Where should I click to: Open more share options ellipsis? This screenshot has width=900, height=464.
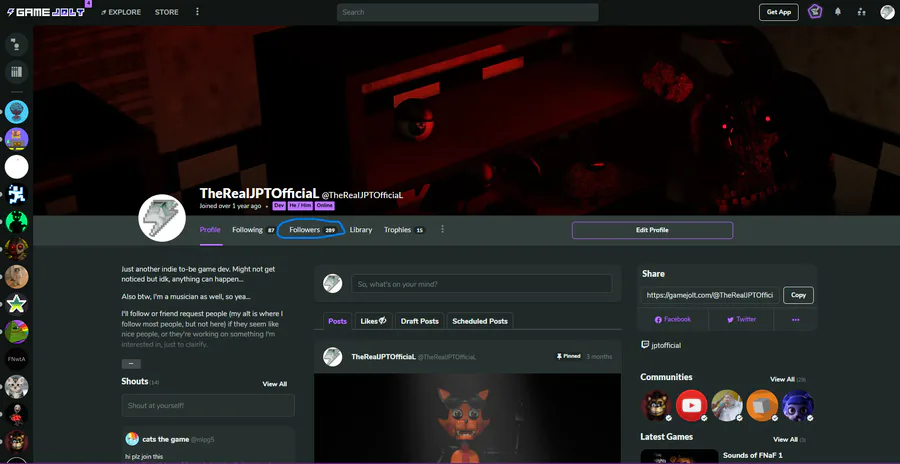pyautogui.click(x=796, y=319)
